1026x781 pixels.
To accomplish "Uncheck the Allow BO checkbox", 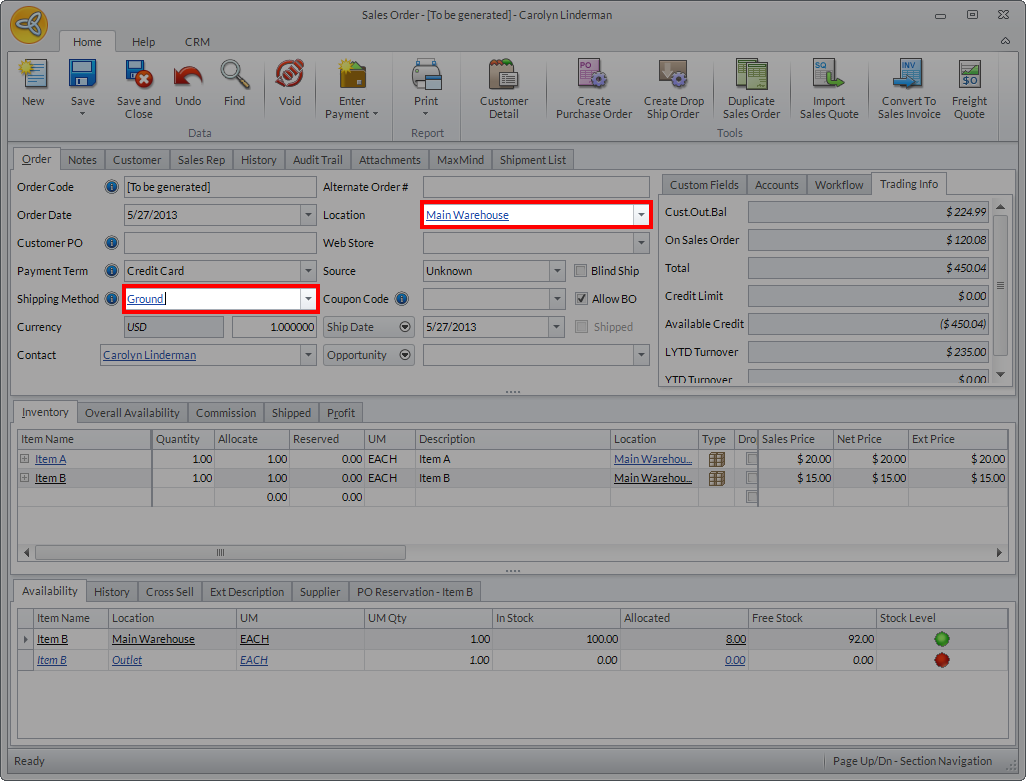I will click(582, 299).
